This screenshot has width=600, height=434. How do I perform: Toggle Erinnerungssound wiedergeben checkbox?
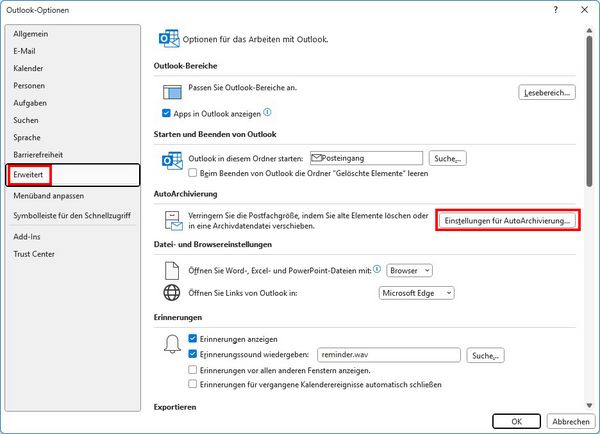[x=192, y=354]
